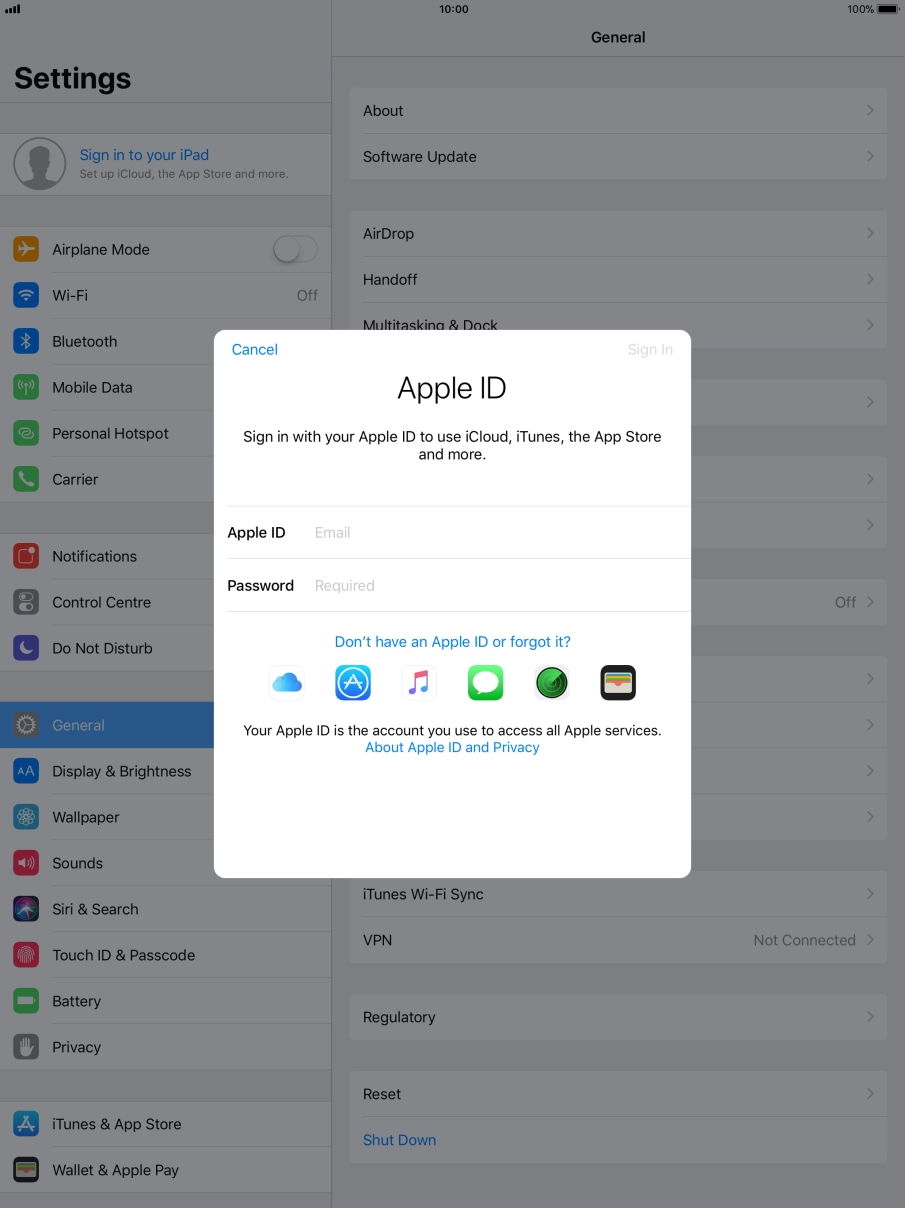
Task: Tap the iTunes music note icon
Action: point(419,682)
